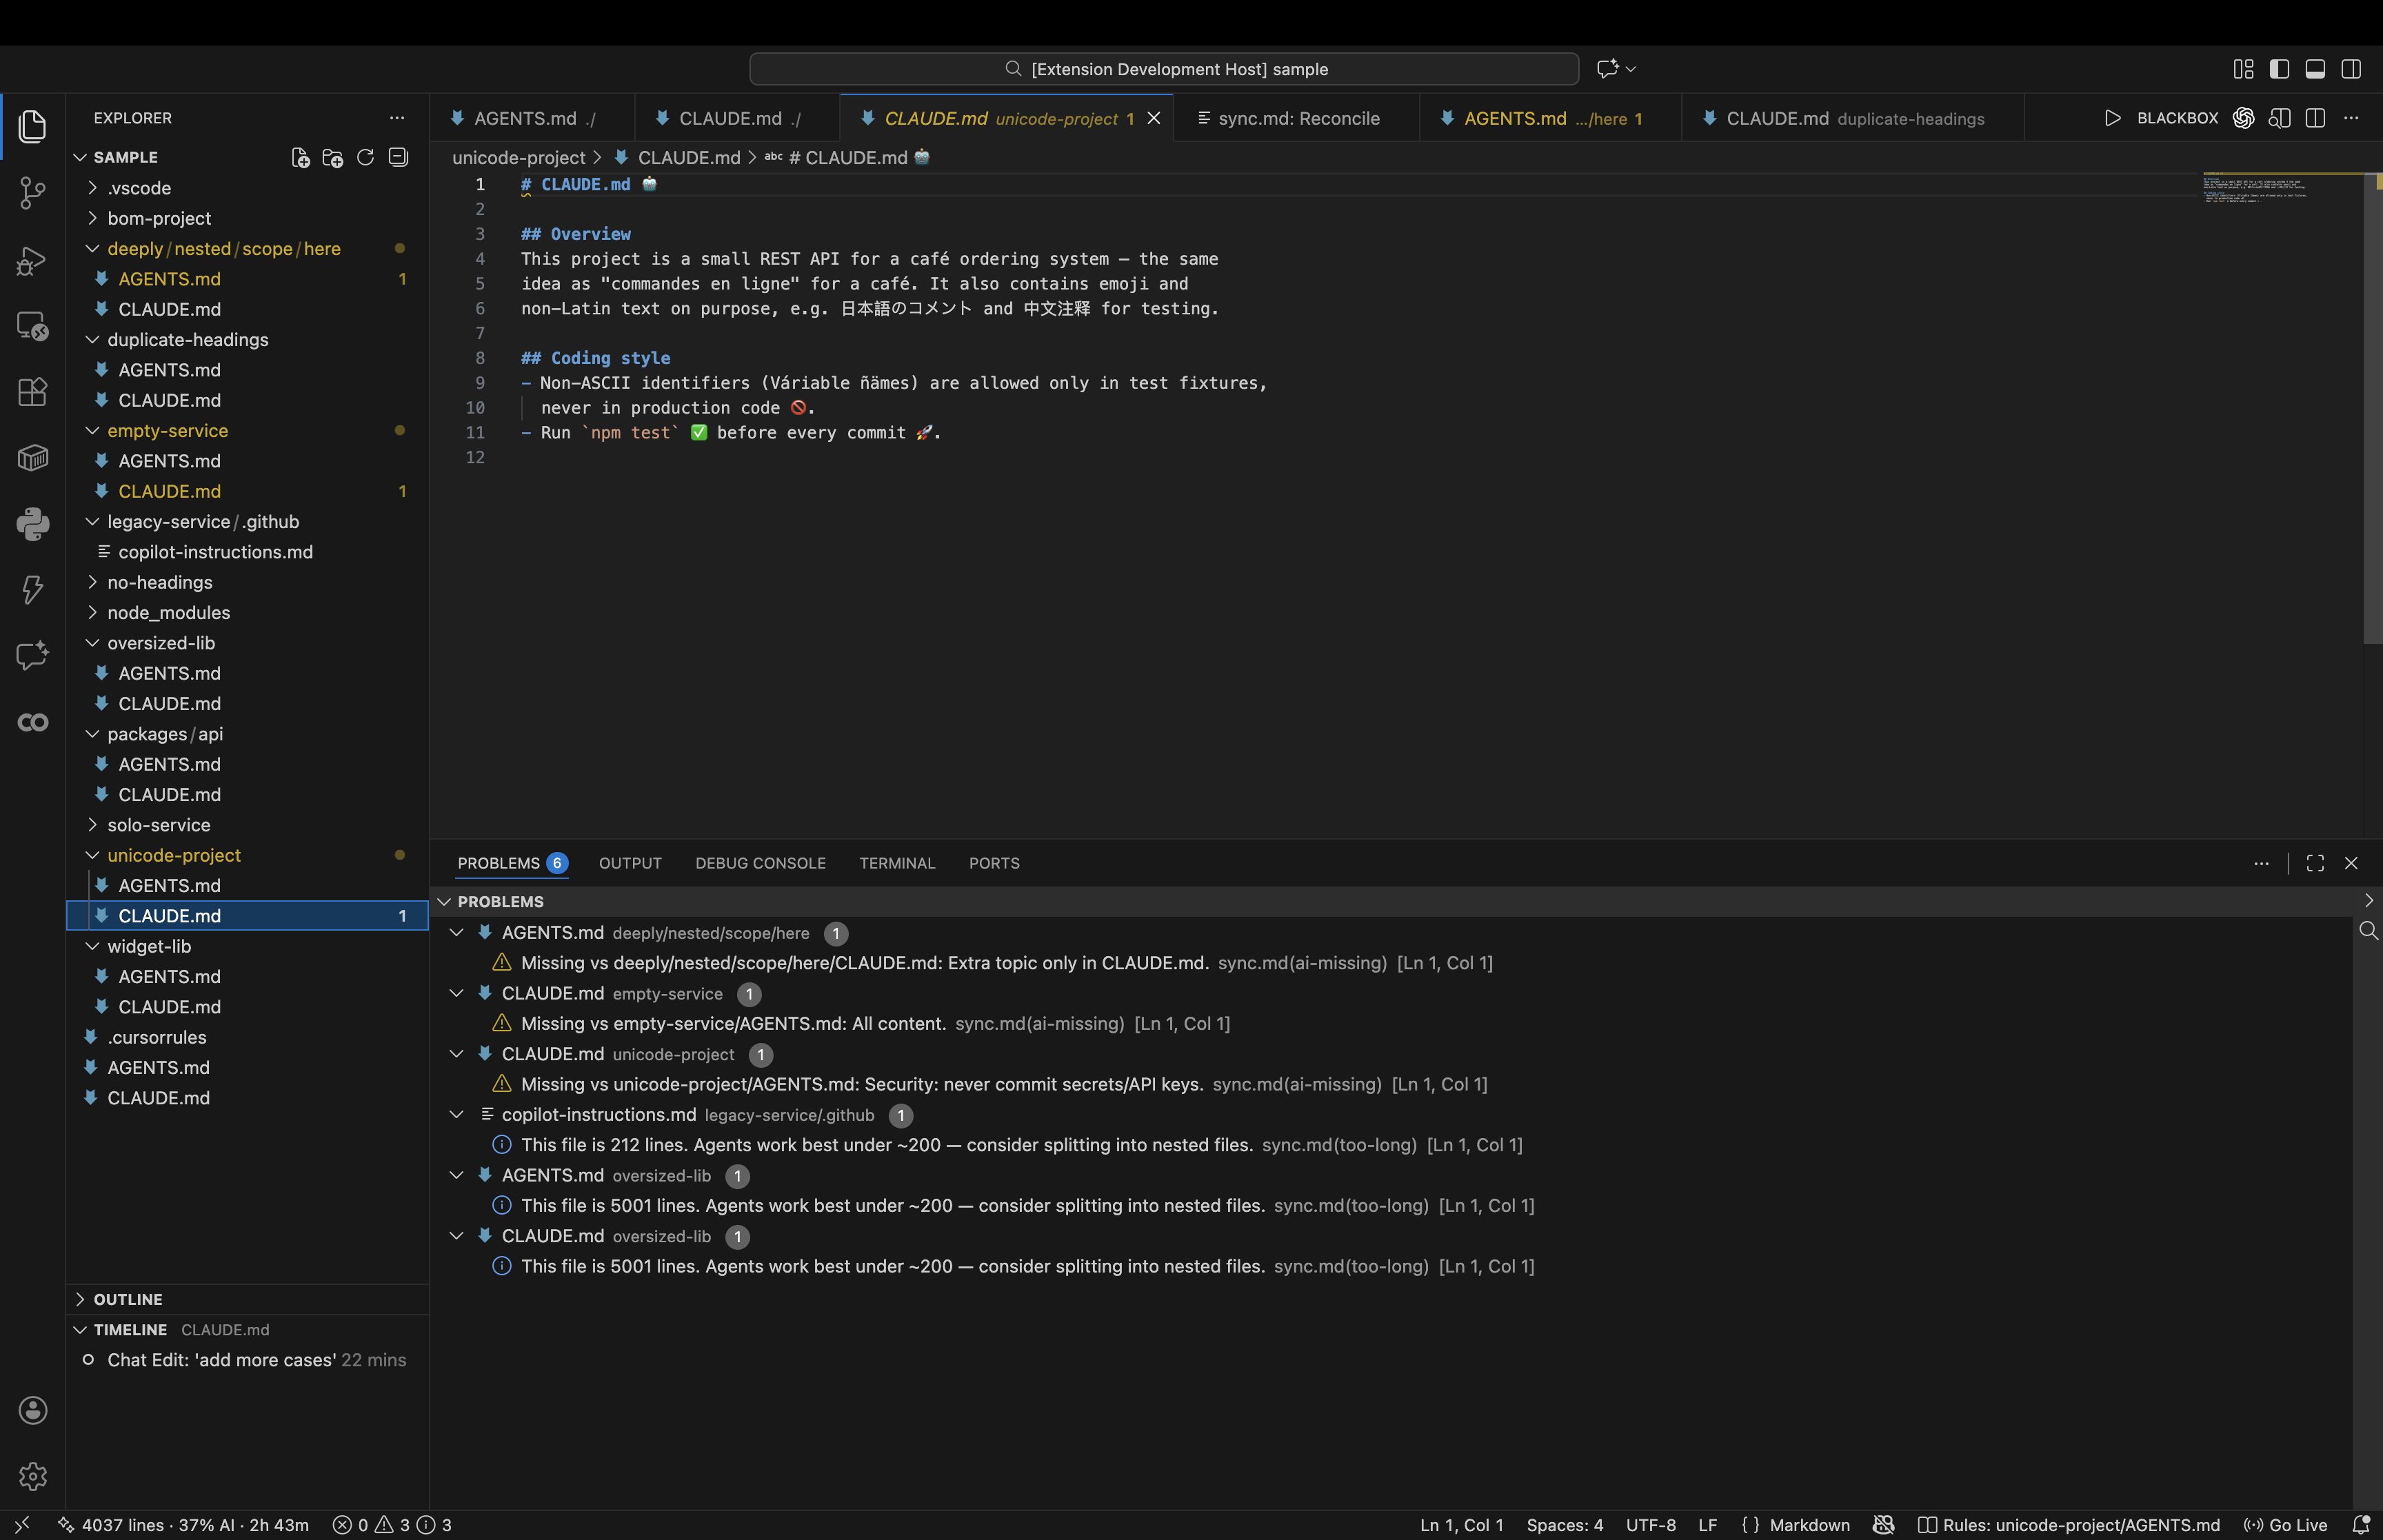This screenshot has height=1540, width=2383.
Task: Collapse all folders in Explorer
Action: 398,158
